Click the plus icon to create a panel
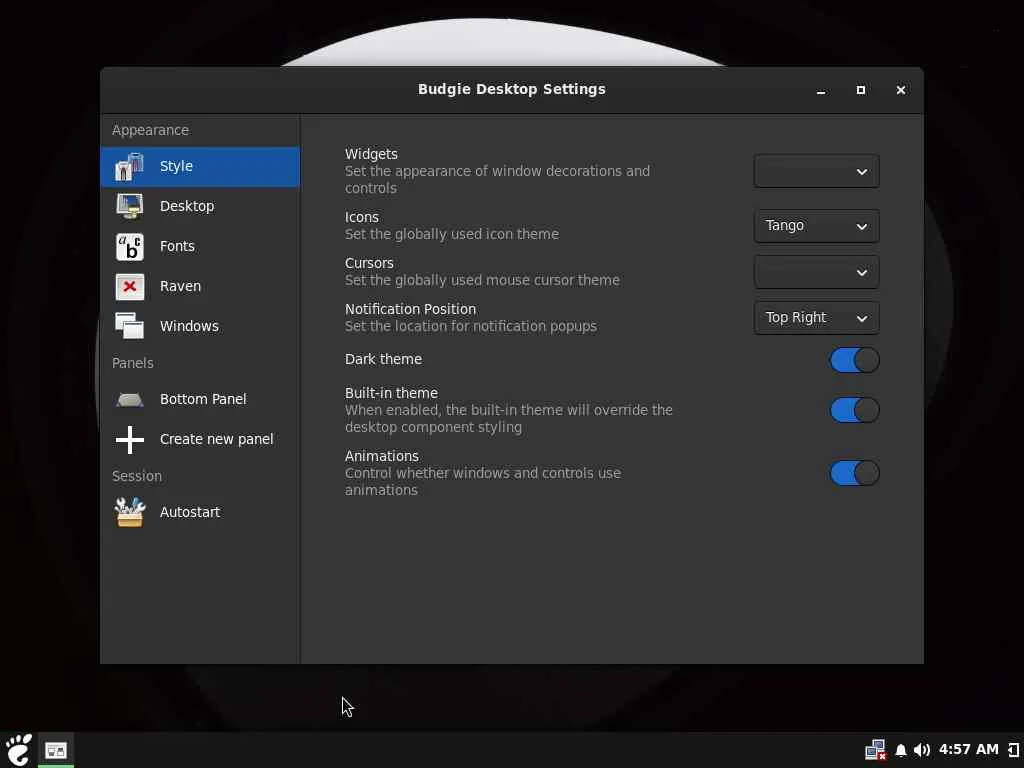 coord(129,440)
